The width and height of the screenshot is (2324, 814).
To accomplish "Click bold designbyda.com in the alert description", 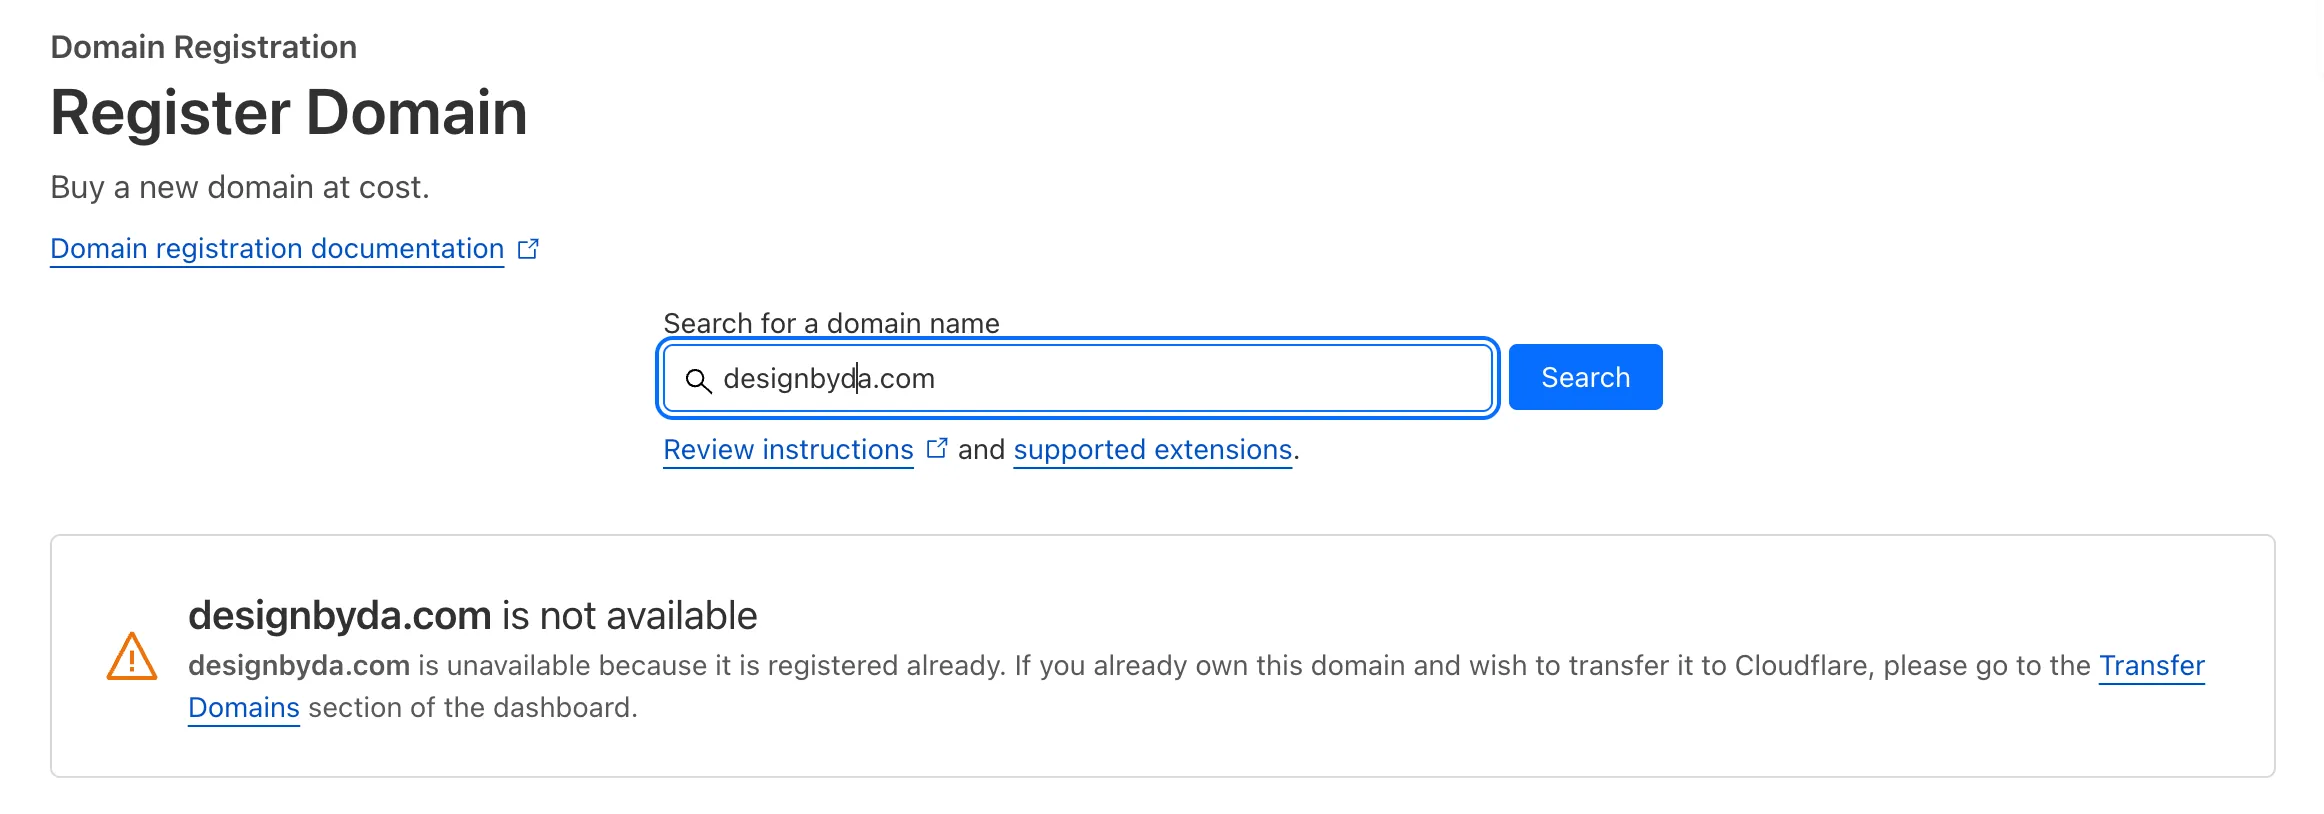I will point(298,666).
